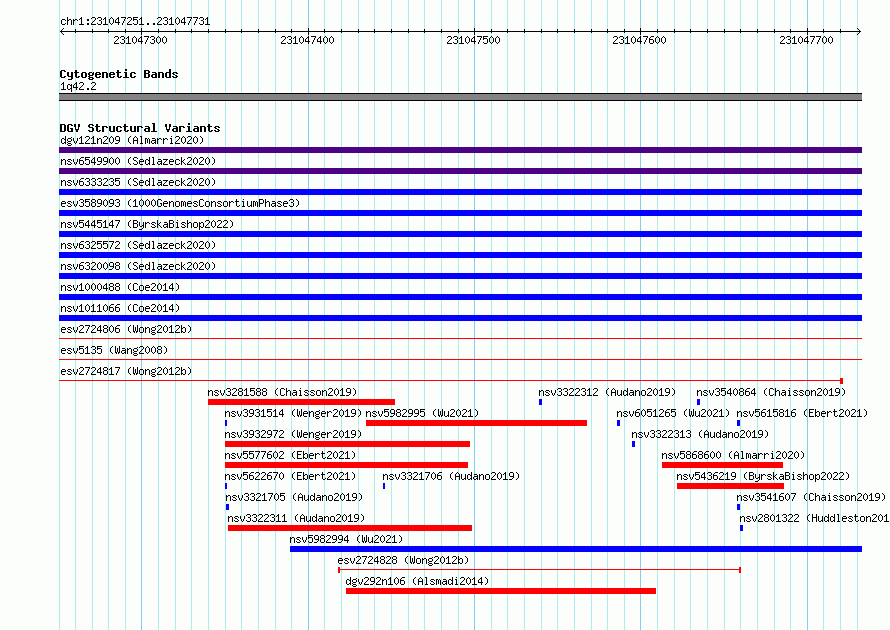
Task: Click nsv3321706 (Audano2019) label
Action: pos(451,476)
